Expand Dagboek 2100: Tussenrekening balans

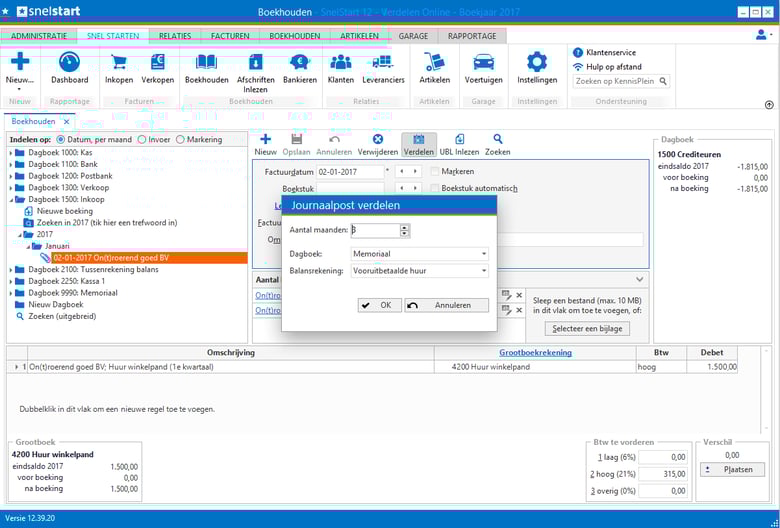11,270
